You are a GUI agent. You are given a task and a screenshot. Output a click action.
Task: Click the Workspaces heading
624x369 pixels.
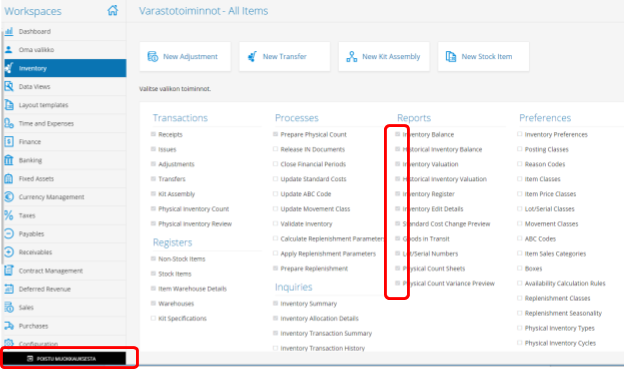click(x=33, y=11)
